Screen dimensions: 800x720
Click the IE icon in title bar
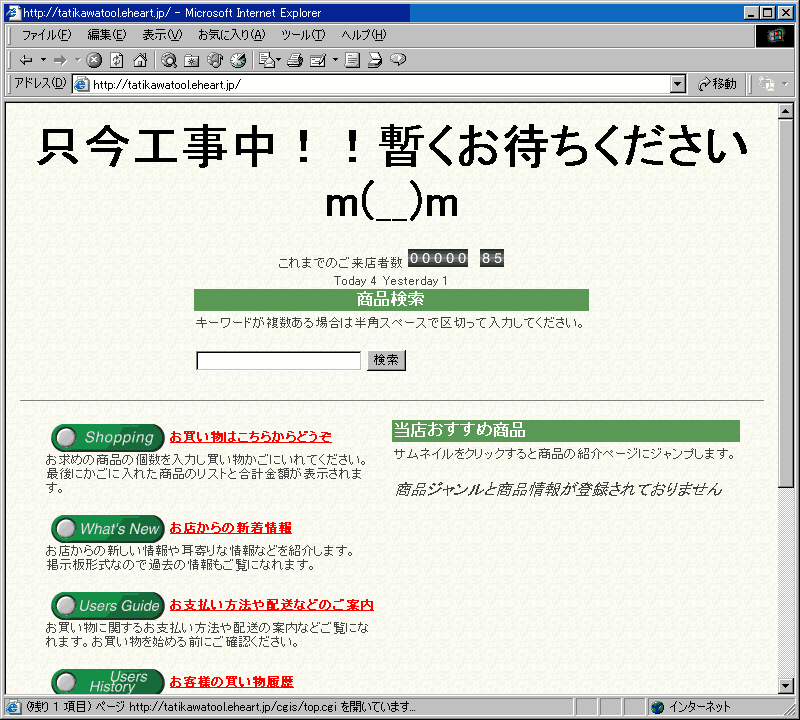click(x=13, y=12)
